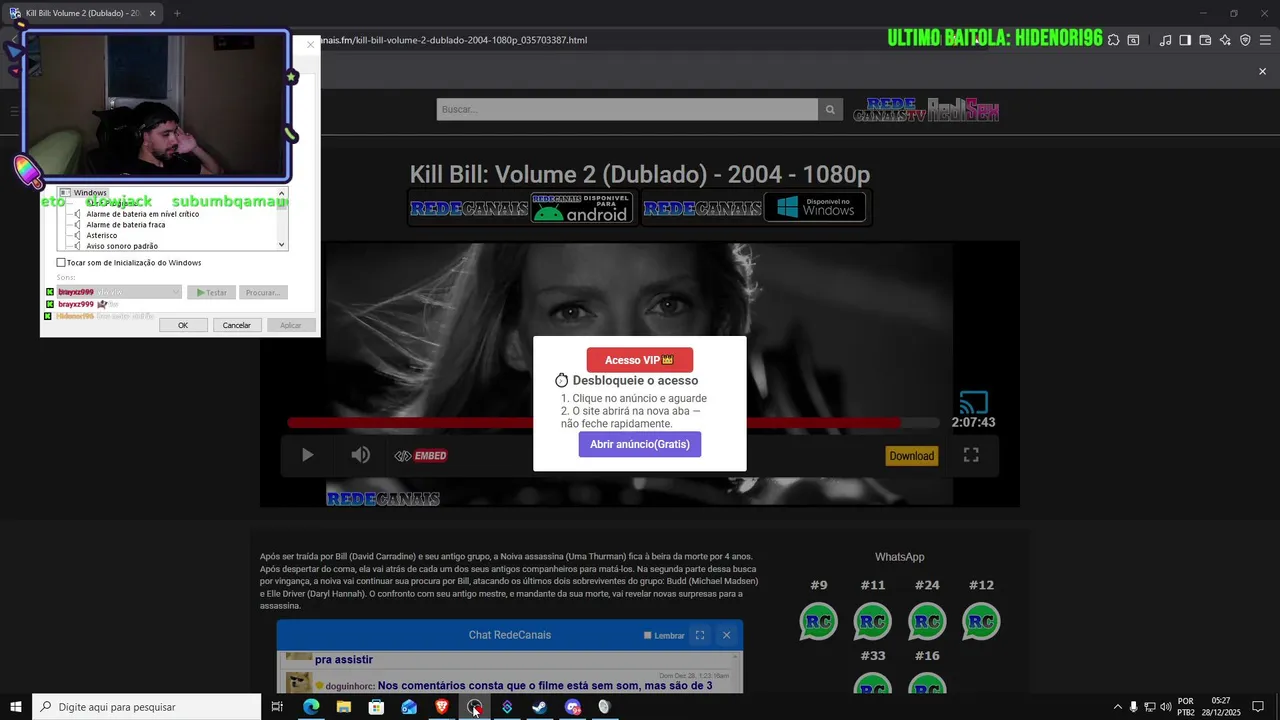1280x720 pixels.
Task: Open WhatsApp group #9
Action: 819,622
